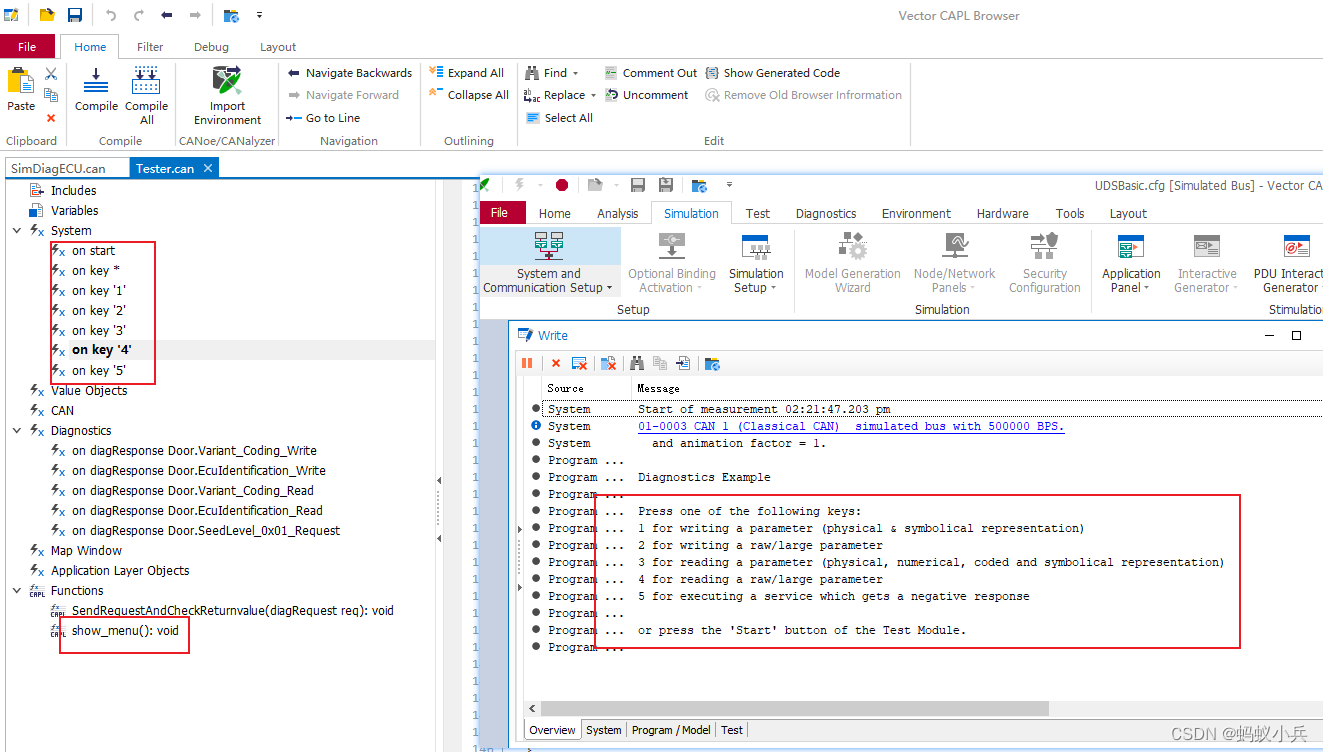Select on key '1' handler
1323x752 pixels.
(98, 291)
